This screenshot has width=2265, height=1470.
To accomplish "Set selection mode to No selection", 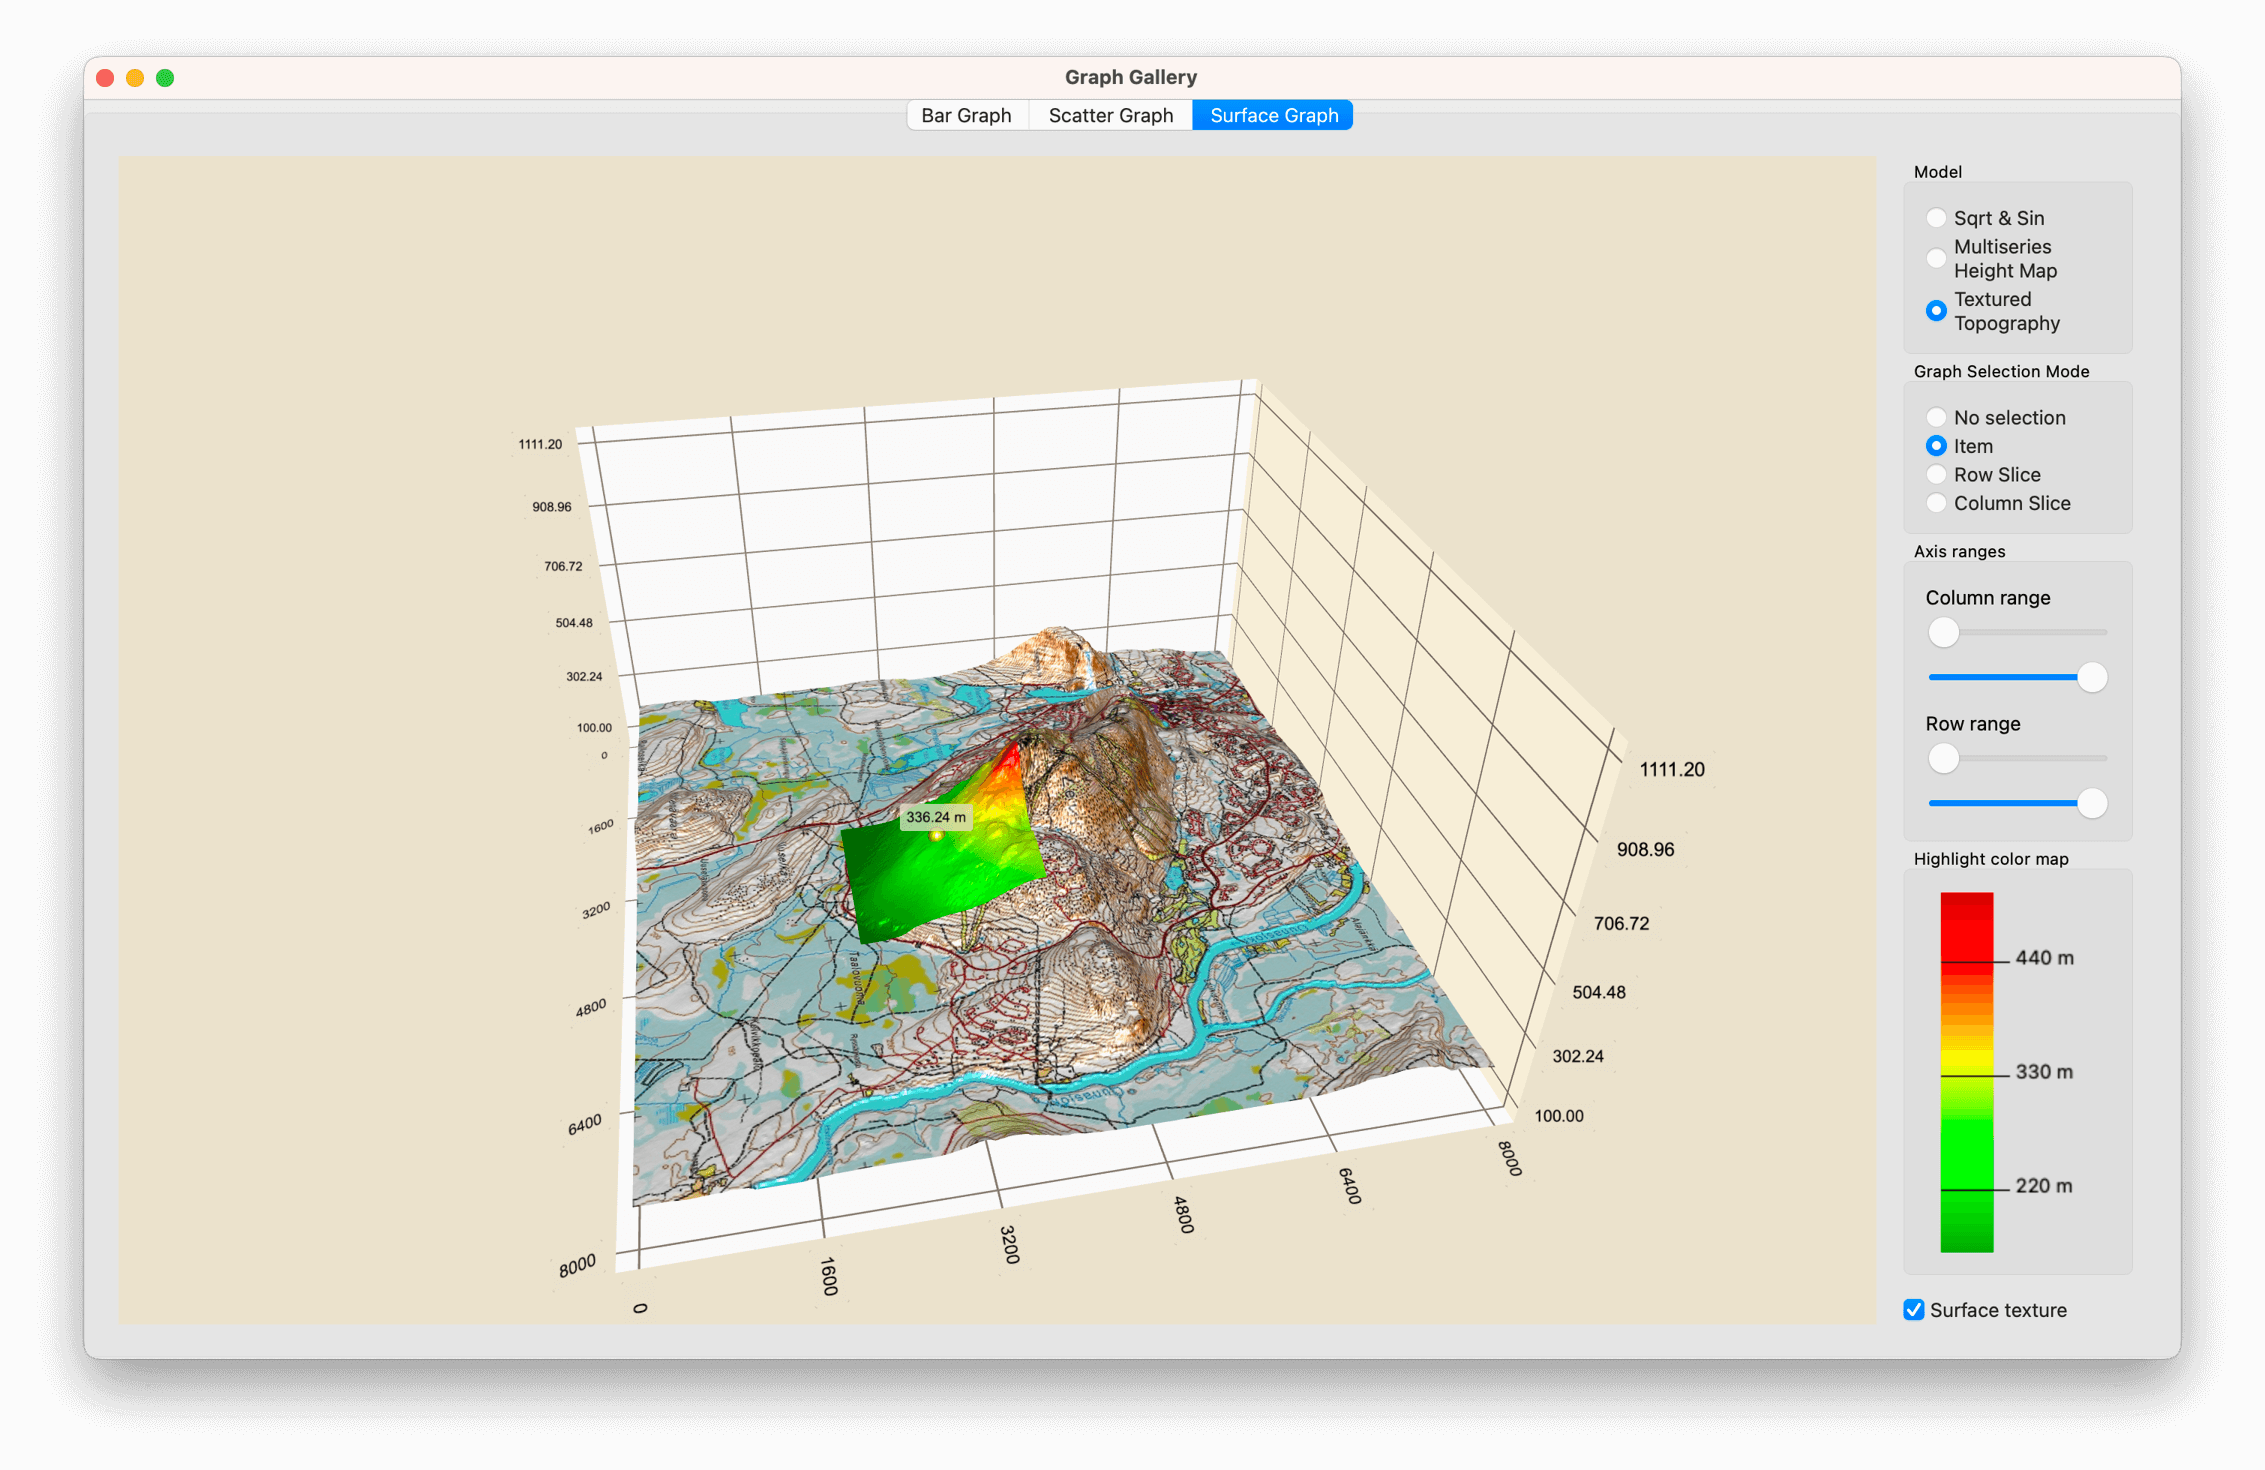I will (1936, 418).
